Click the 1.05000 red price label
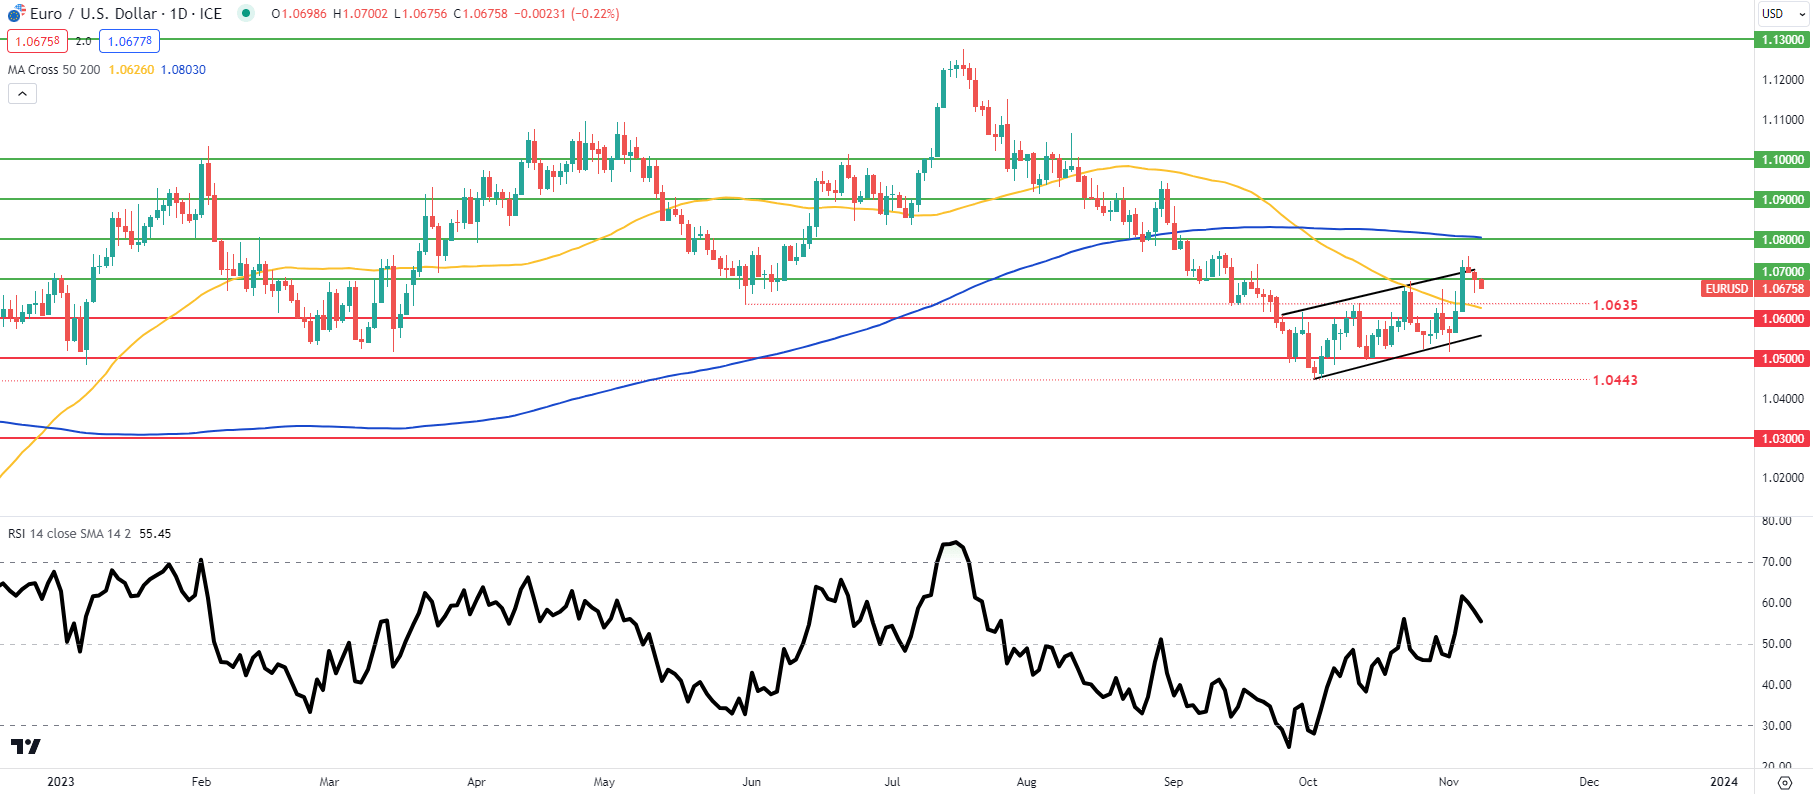Screen dimensions: 1813x794 click(1782, 358)
